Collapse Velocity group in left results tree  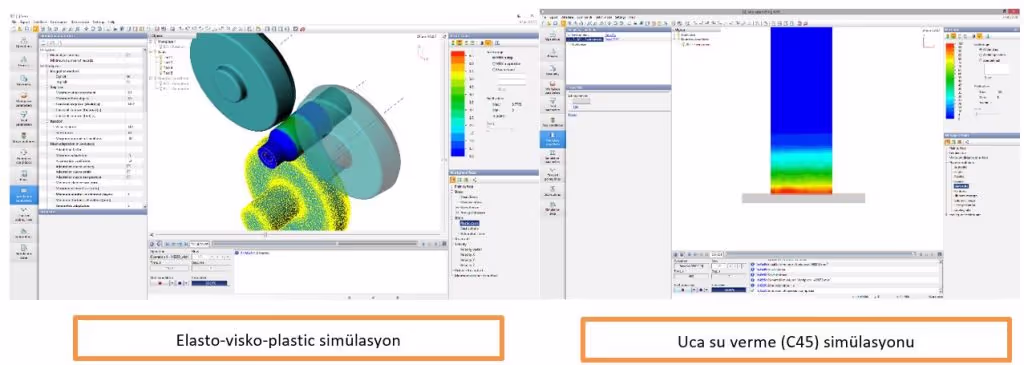[453, 245]
